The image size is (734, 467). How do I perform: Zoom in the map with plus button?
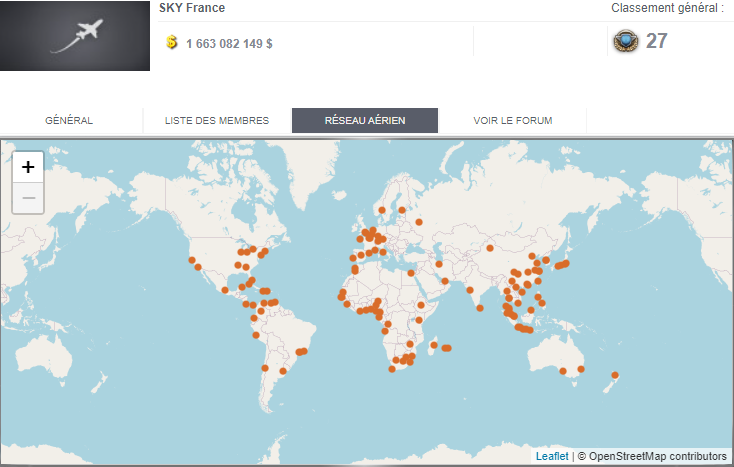pos(28,167)
